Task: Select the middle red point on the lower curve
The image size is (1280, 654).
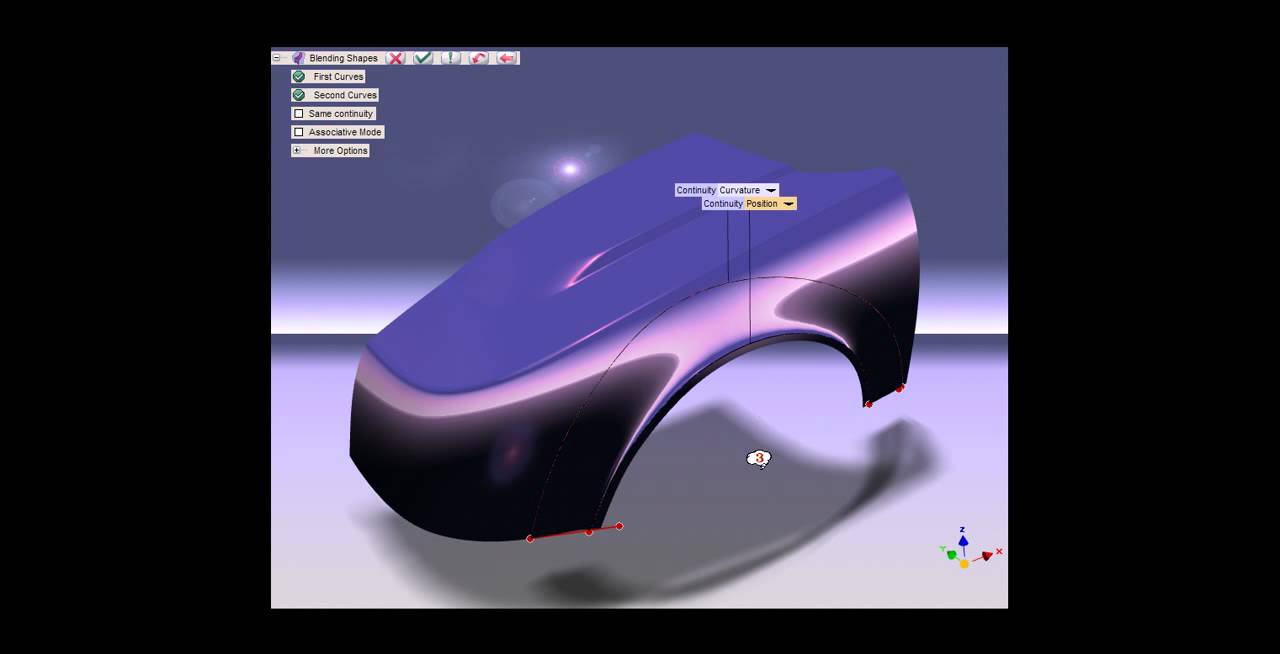Action: 589,532
